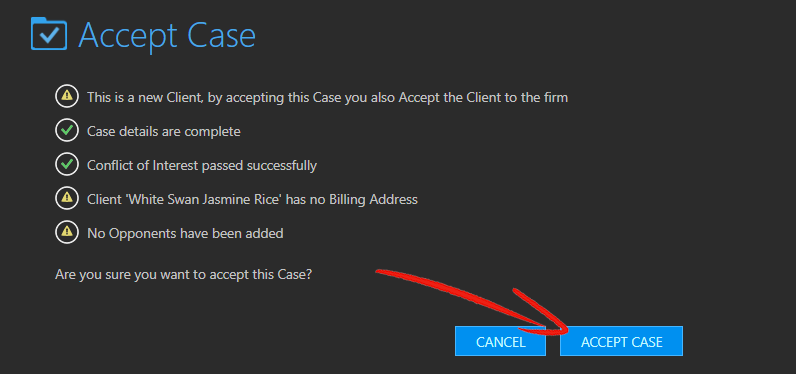This screenshot has width=796, height=374.
Task: Select 'Case details are complete' message text
Action: 164,132
